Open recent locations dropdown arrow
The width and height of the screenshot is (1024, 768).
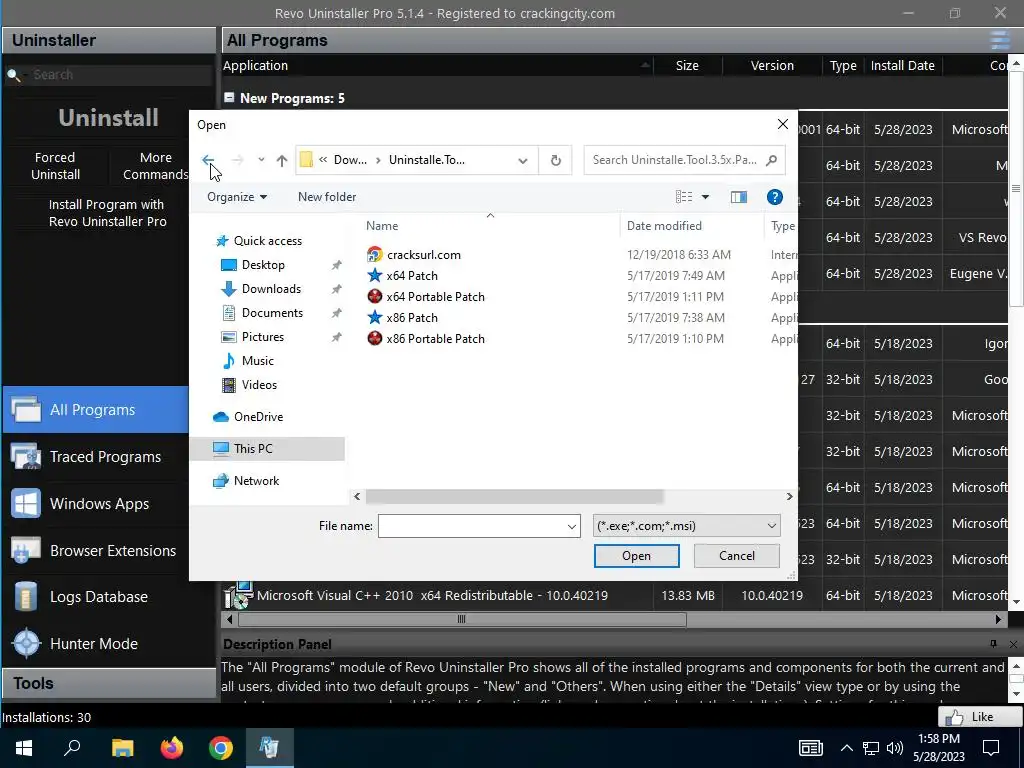(261, 160)
